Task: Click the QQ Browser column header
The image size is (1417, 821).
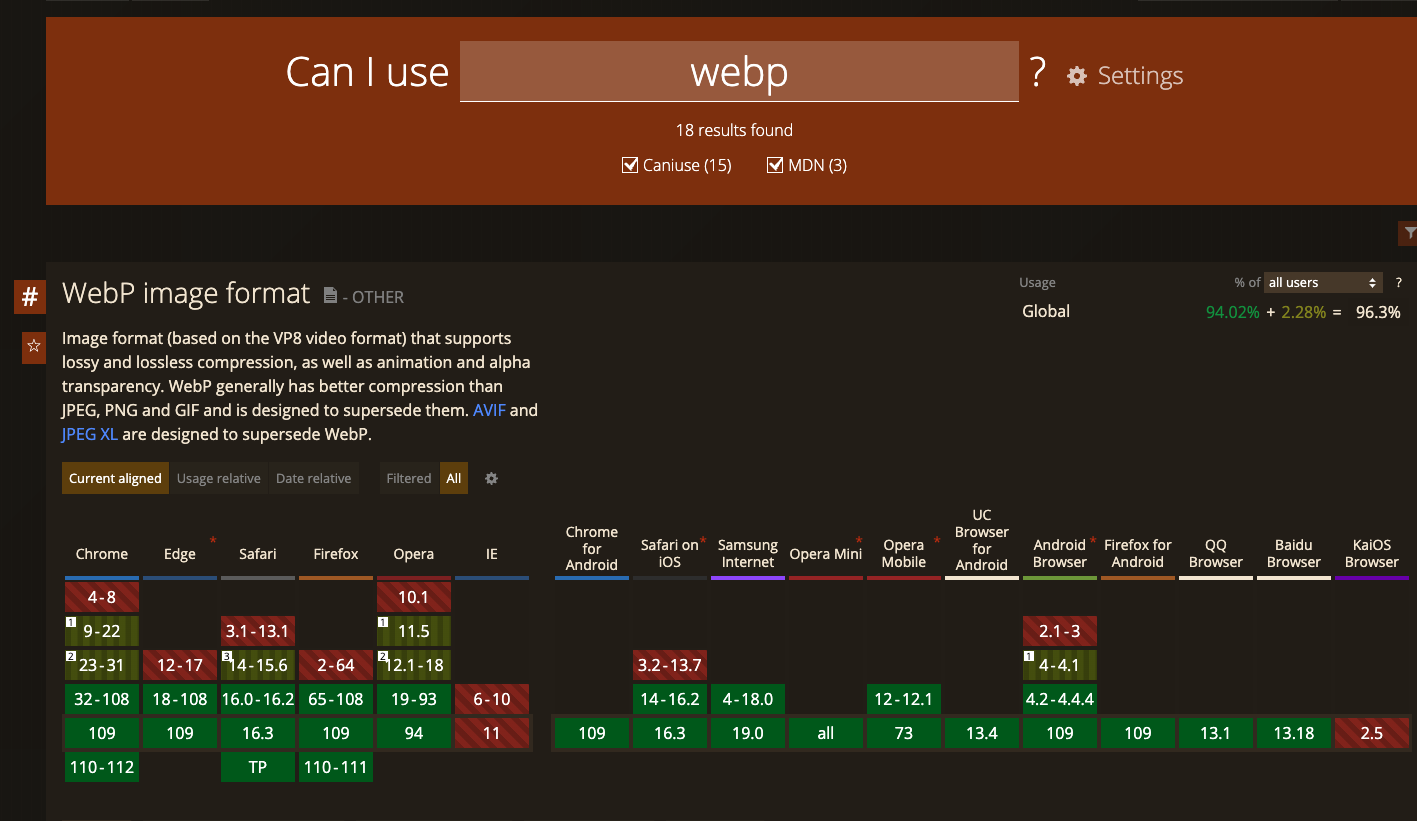Action: [x=1216, y=553]
